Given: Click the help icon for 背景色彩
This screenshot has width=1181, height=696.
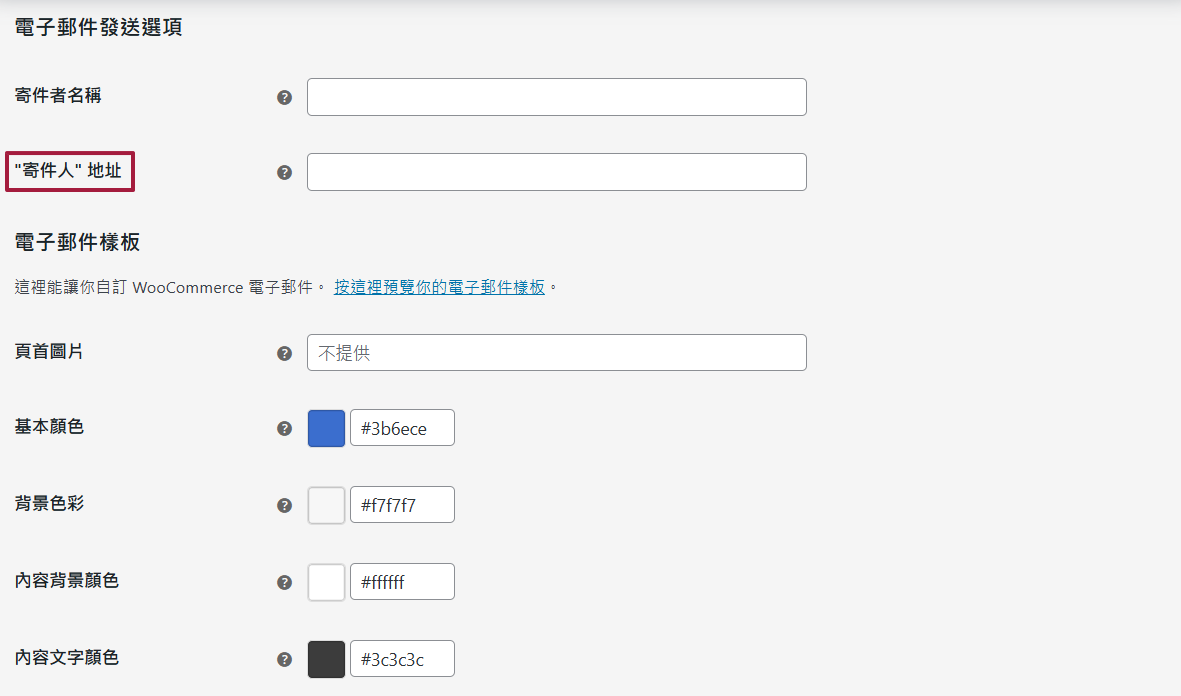Looking at the screenshot, I should tap(285, 505).
